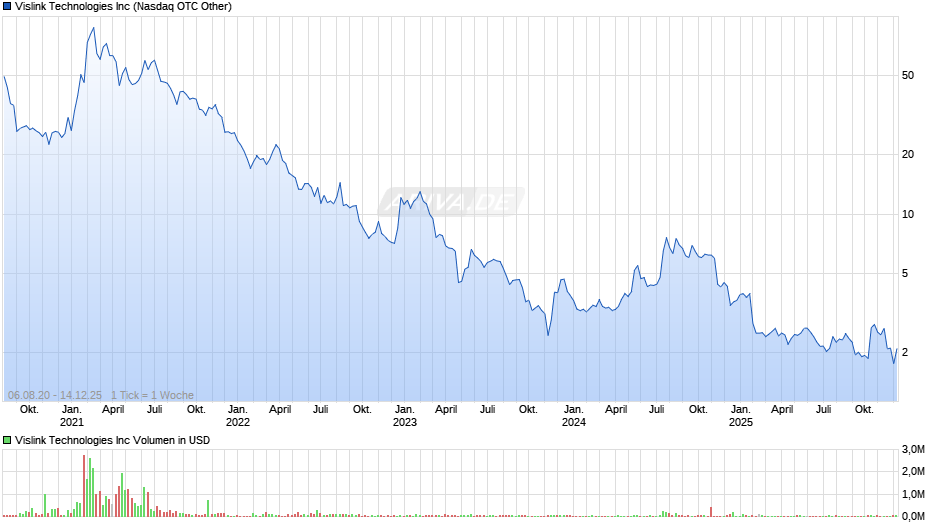Click the volume axis label 3,0M
The width and height of the screenshot is (940, 526).
click(913, 450)
